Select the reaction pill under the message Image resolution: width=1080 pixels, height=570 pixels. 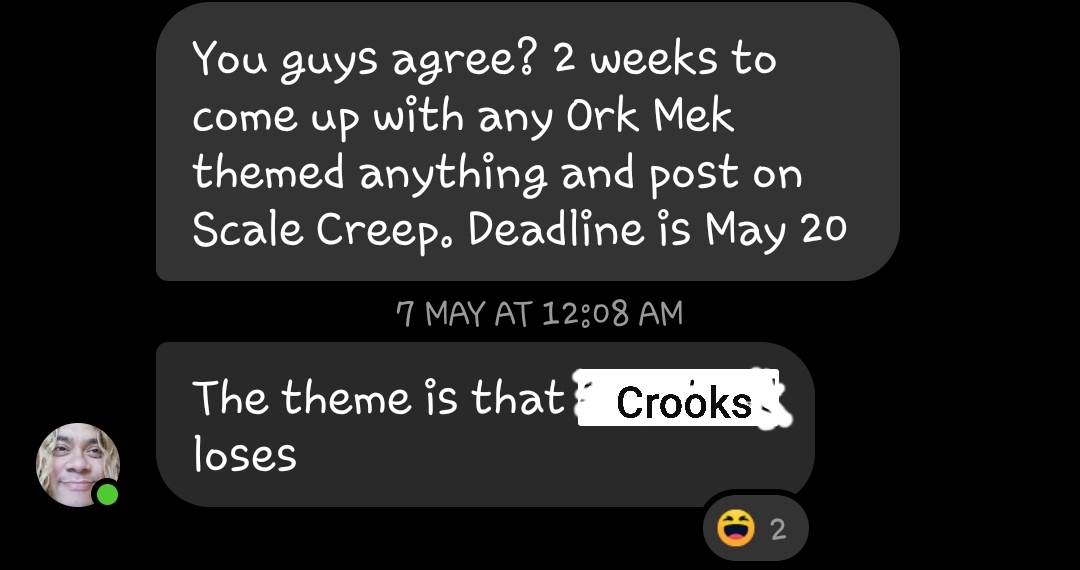tap(756, 529)
